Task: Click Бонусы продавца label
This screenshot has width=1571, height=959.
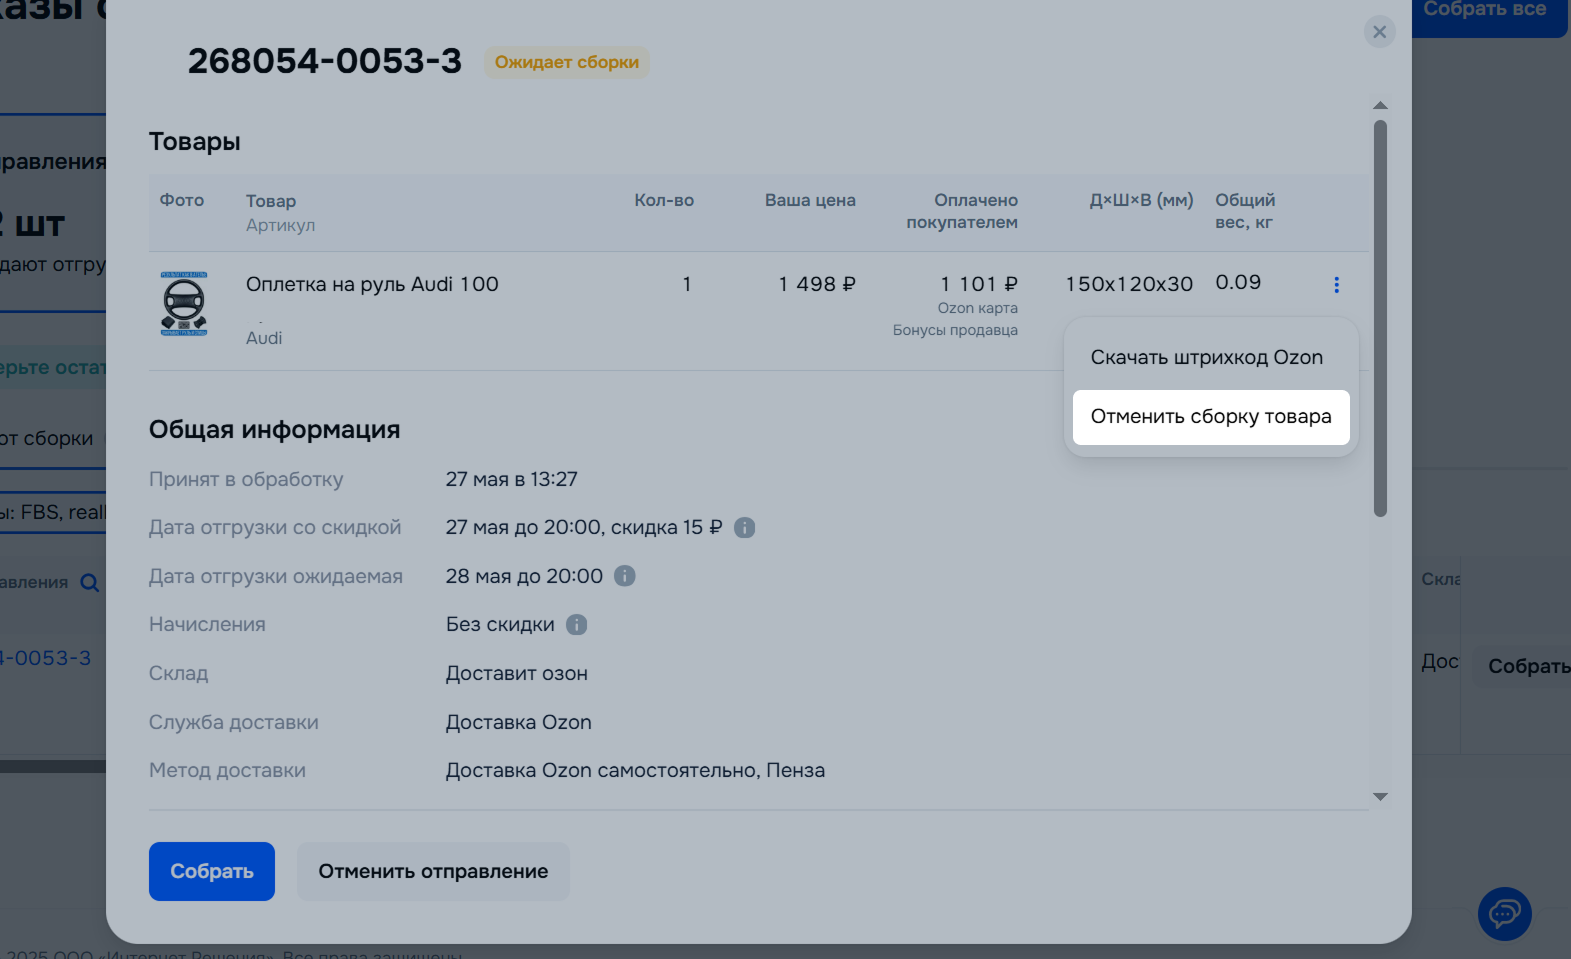Action: click(x=955, y=330)
